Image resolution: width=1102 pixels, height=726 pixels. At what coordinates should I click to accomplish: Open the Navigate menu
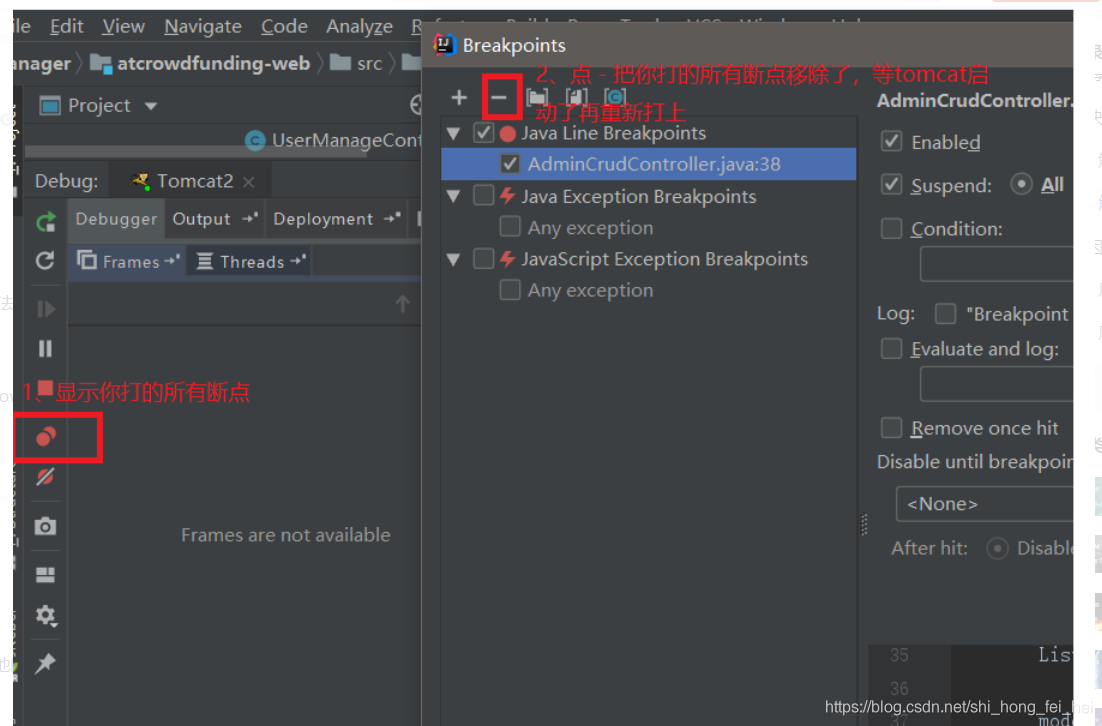pyautogui.click(x=203, y=27)
